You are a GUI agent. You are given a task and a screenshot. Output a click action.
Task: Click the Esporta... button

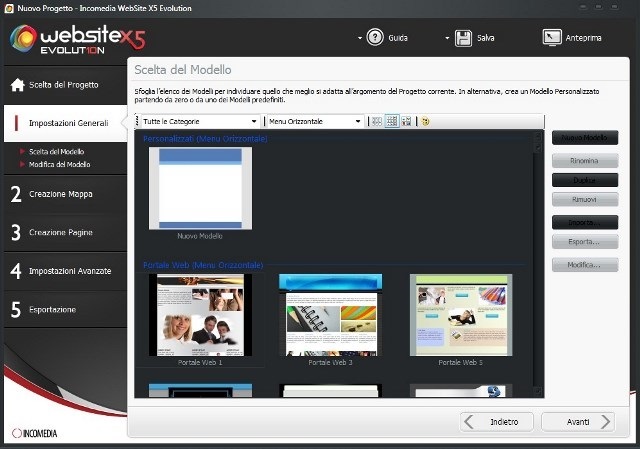tap(585, 242)
